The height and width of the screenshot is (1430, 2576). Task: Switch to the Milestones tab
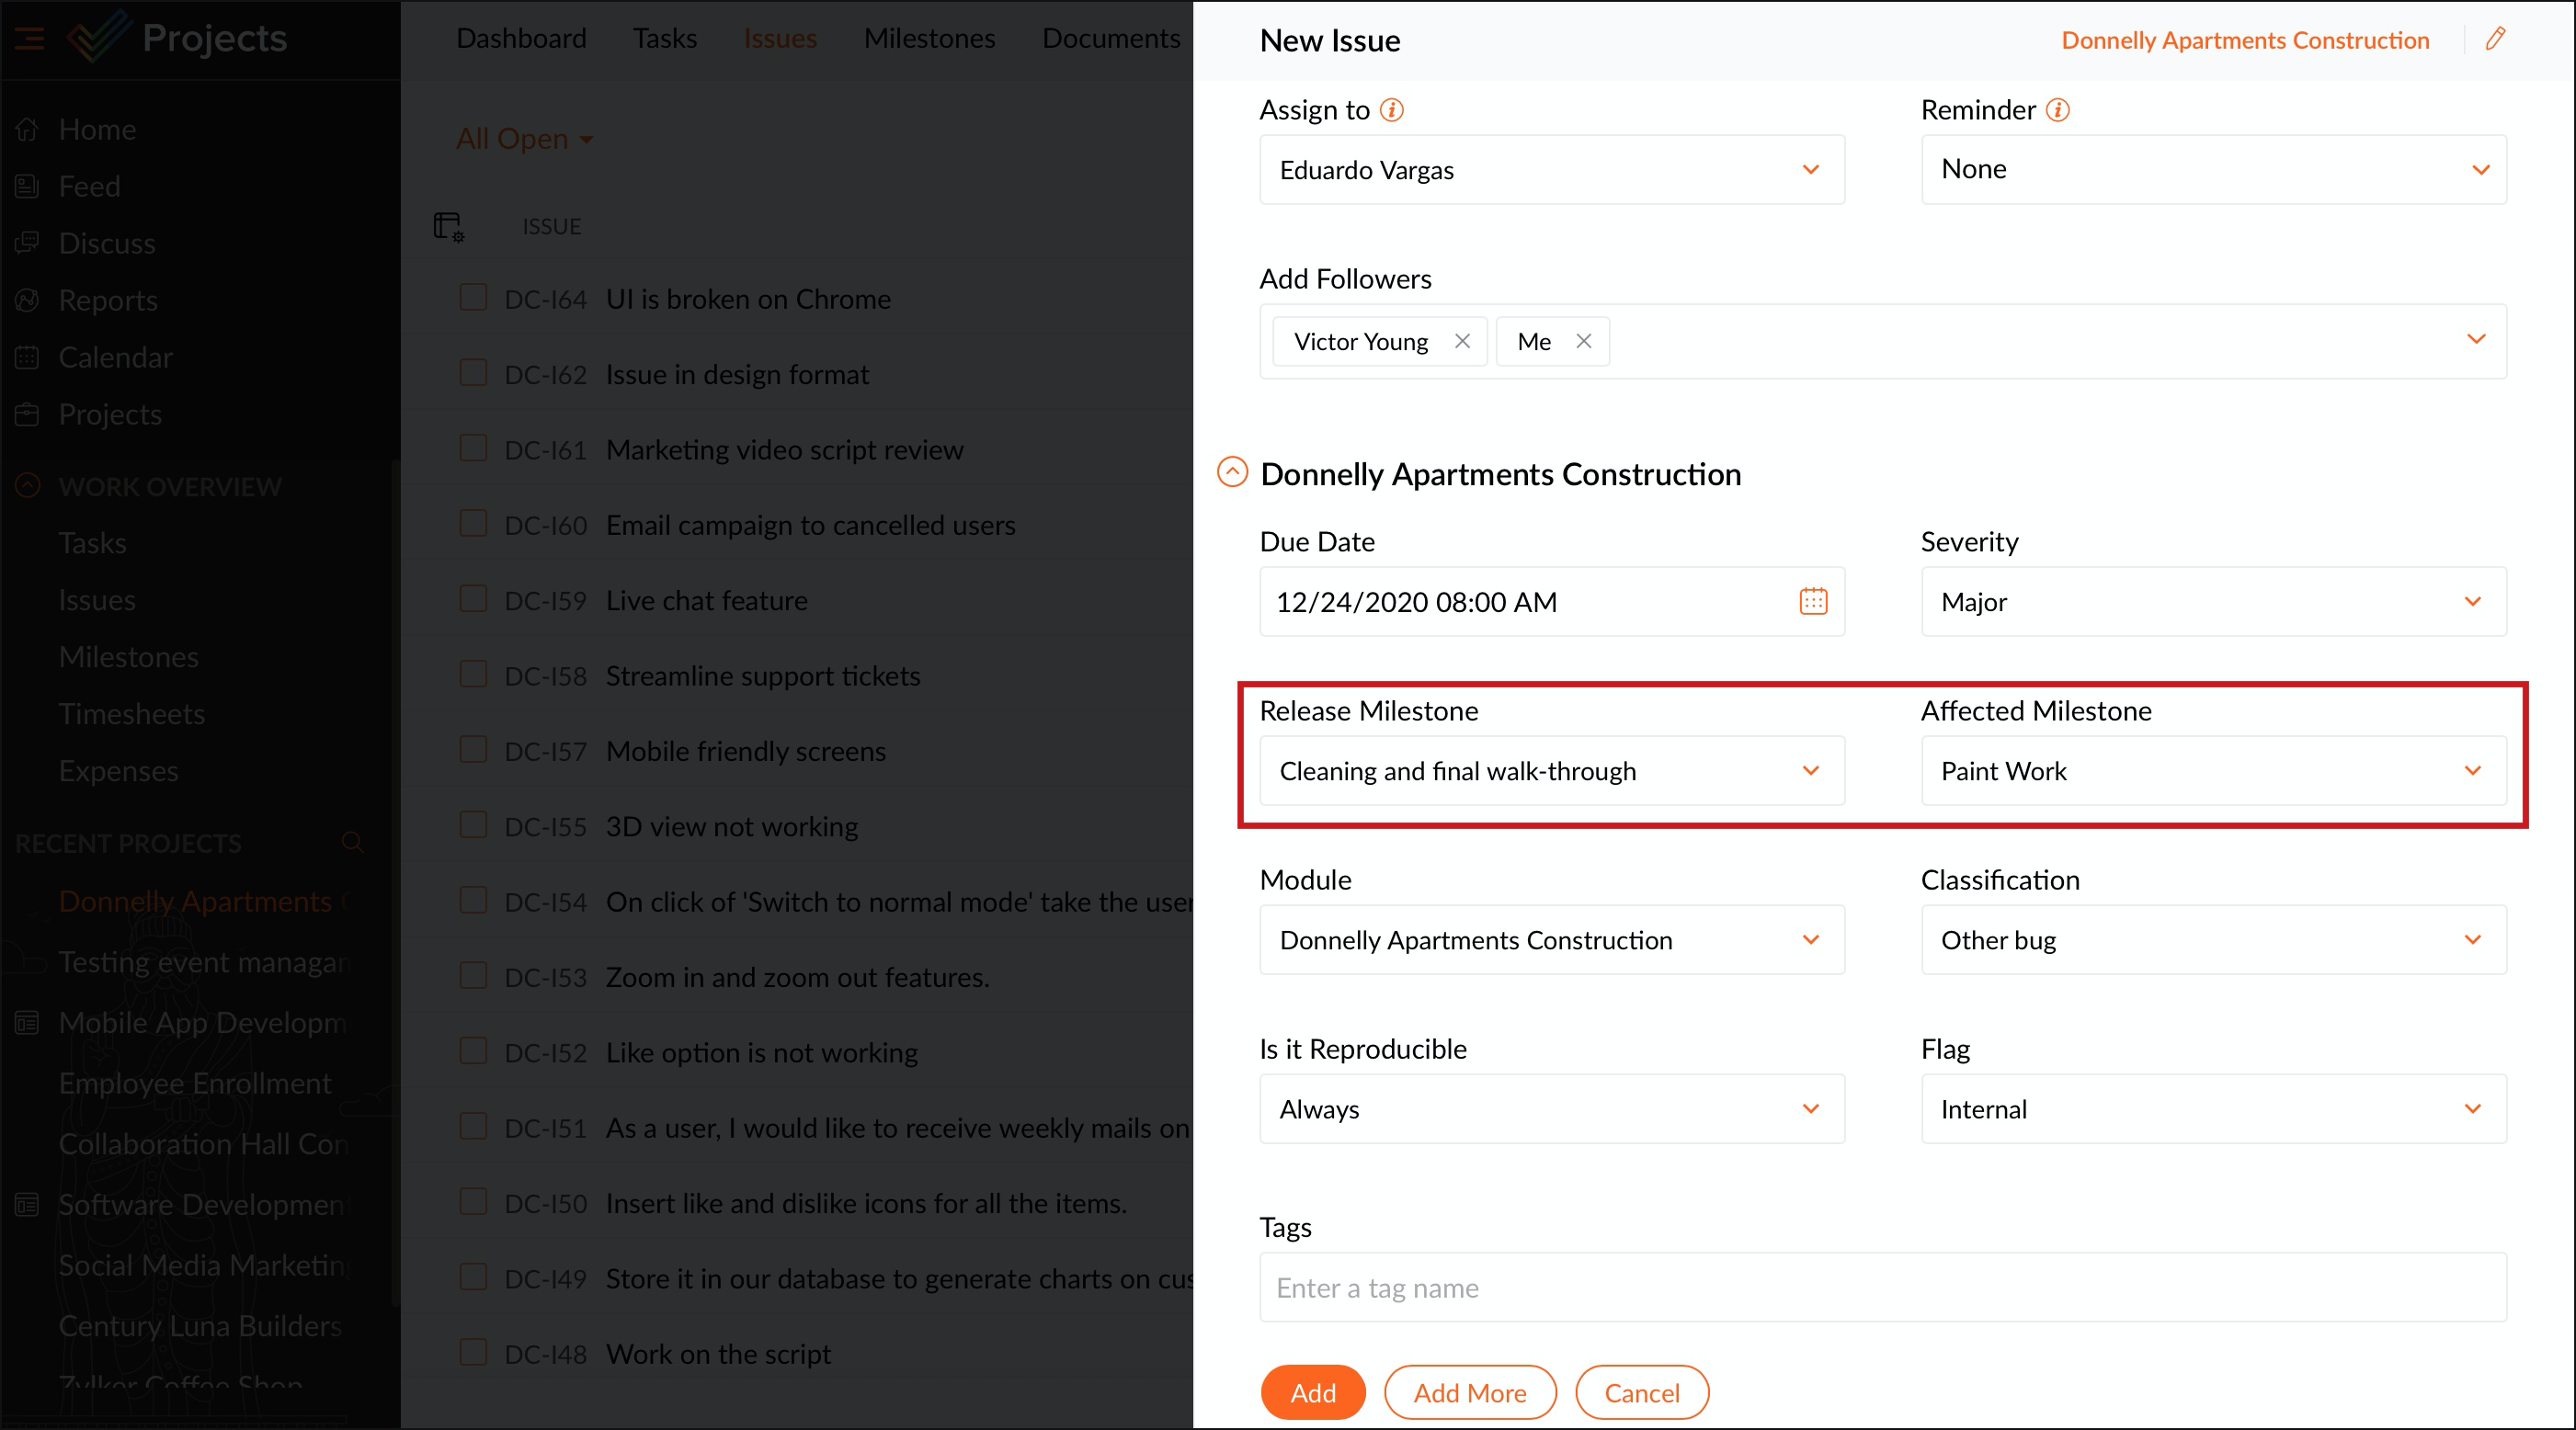[929, 38]
